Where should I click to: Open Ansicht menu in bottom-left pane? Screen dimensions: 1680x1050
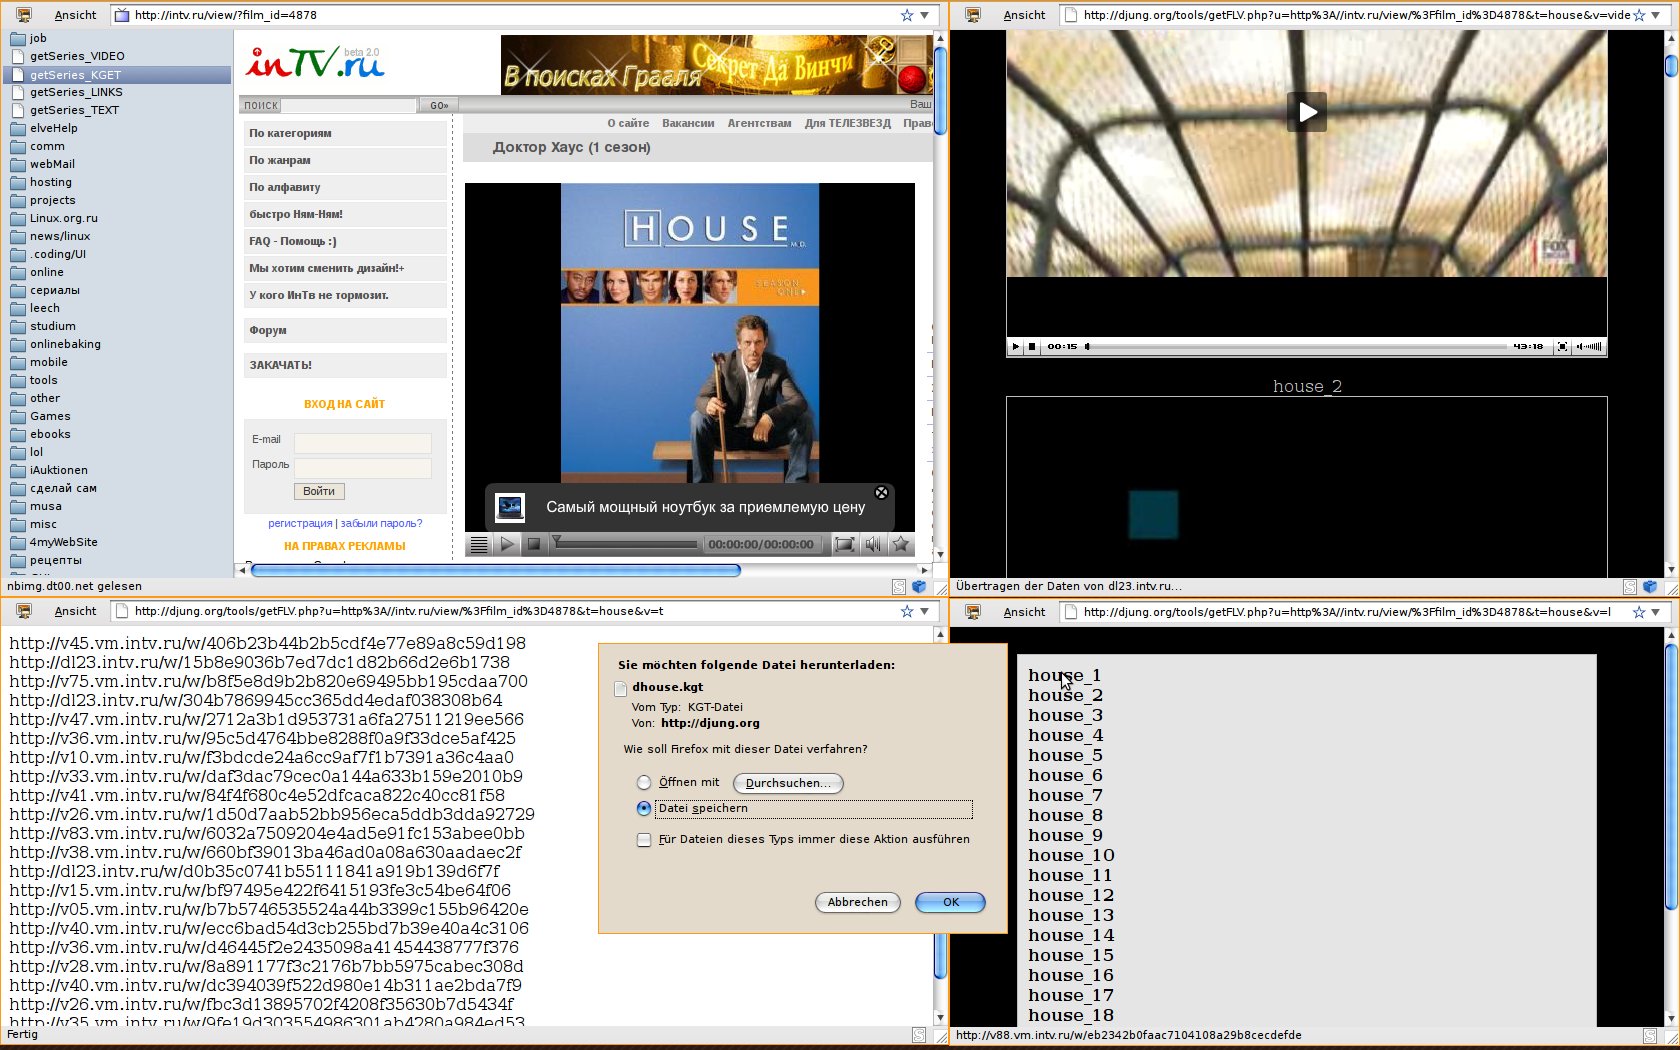click(x=75, y=611)
